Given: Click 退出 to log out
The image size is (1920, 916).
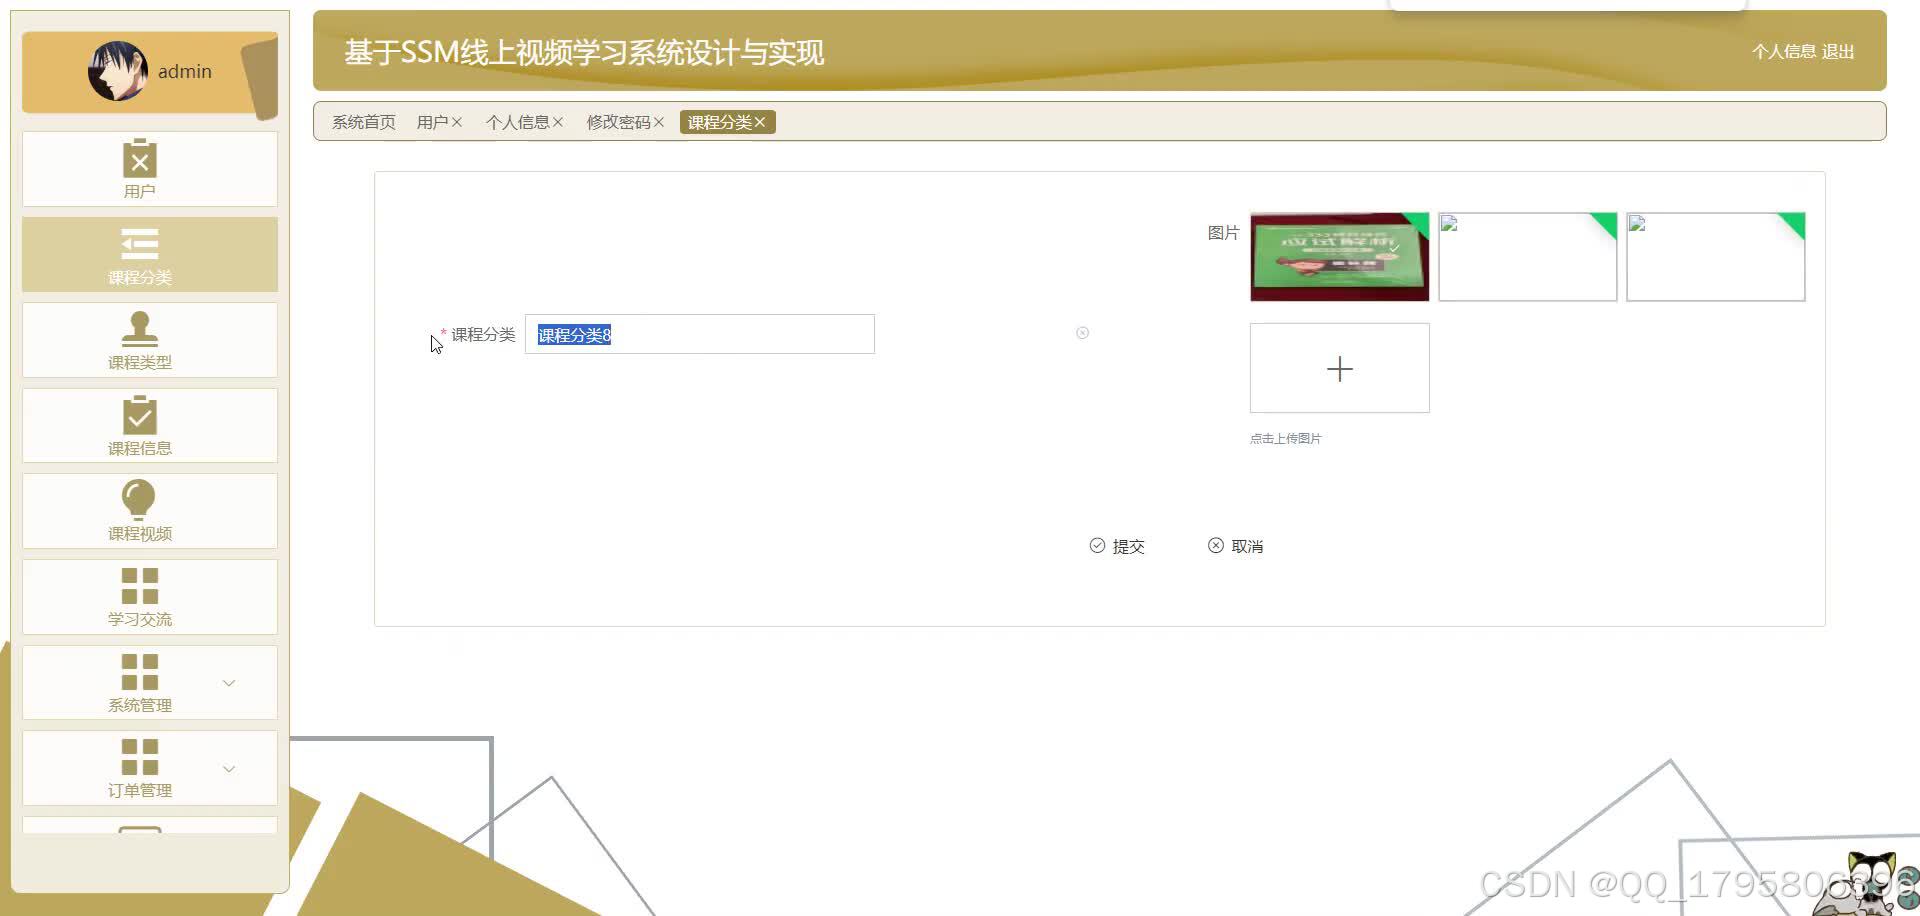Looking at the screenshot, I should (1840, 51).
